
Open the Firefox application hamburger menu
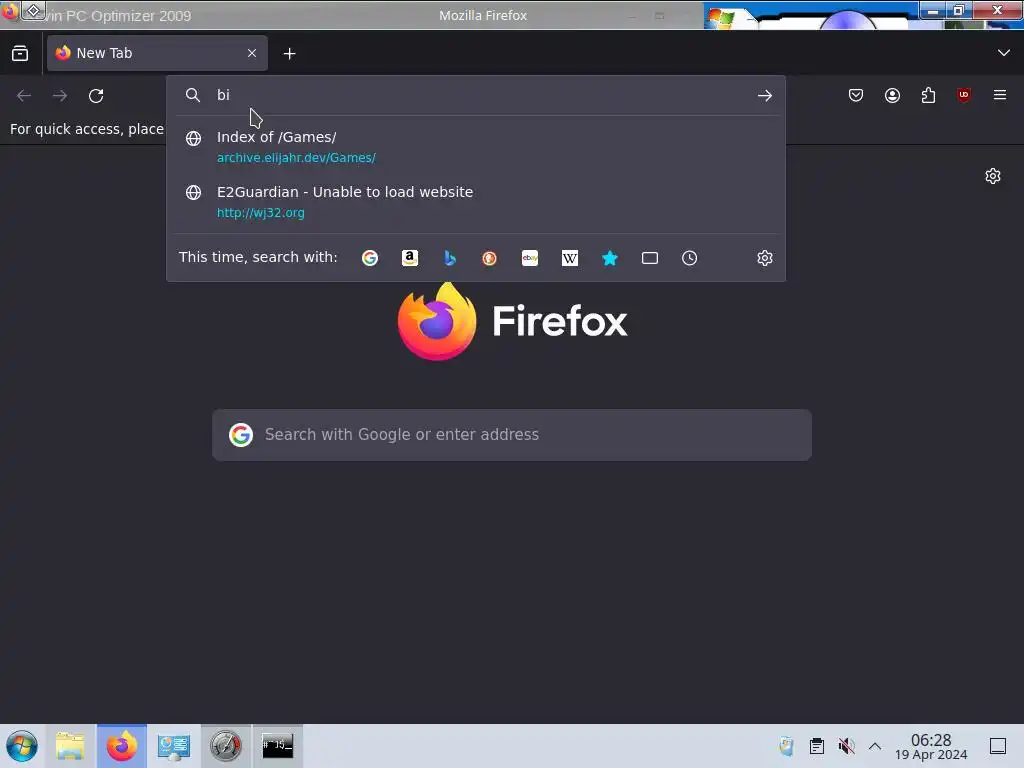coord(1000,95)
